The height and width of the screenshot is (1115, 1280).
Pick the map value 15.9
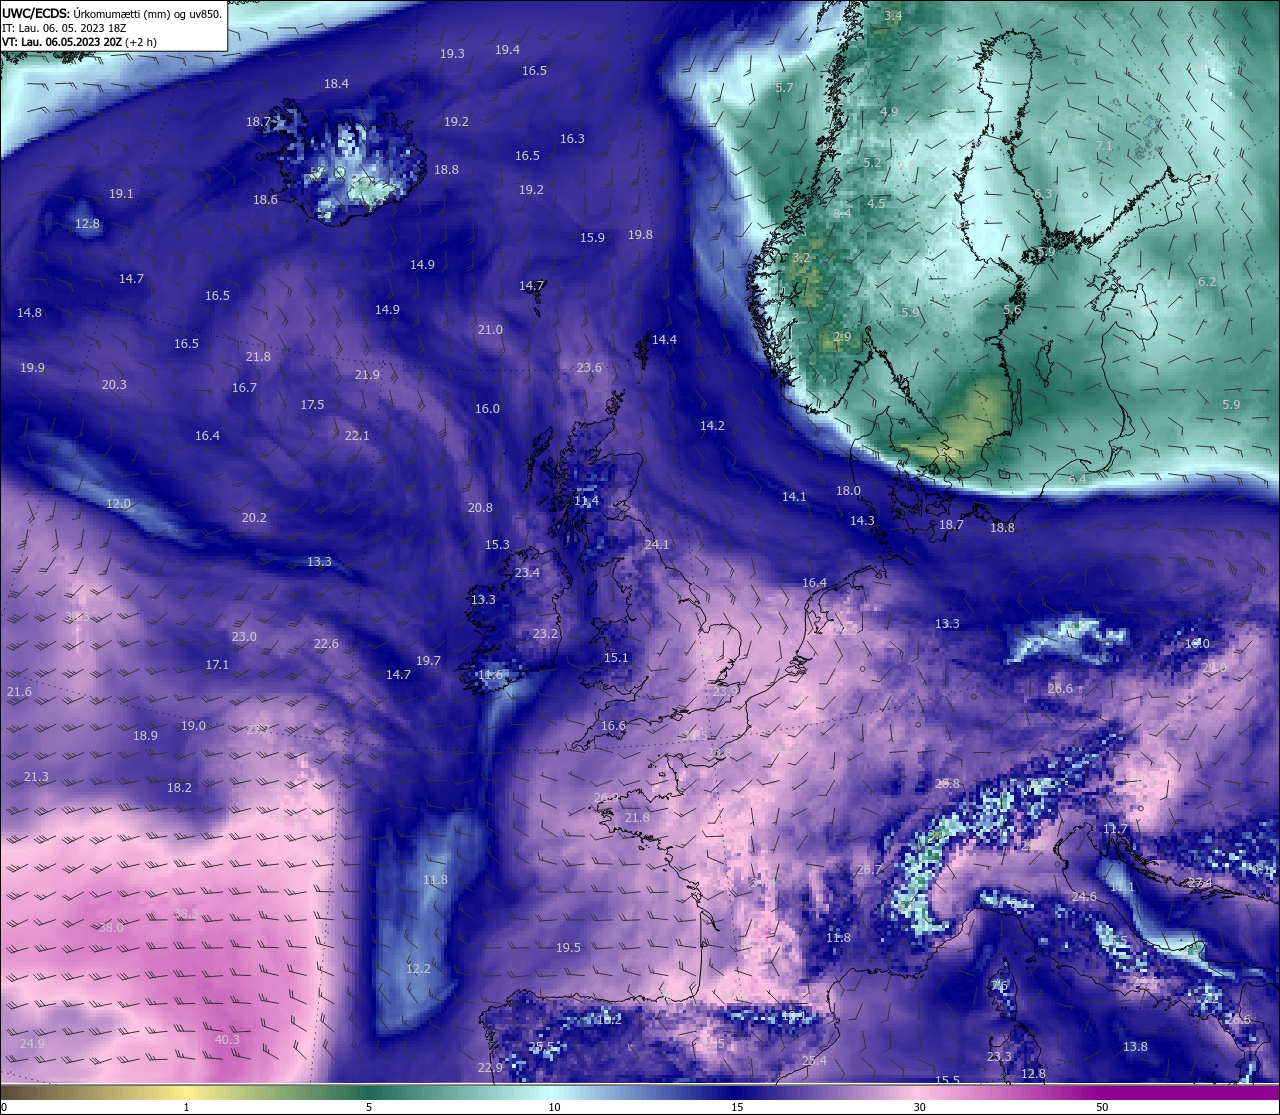coord(593,238)
